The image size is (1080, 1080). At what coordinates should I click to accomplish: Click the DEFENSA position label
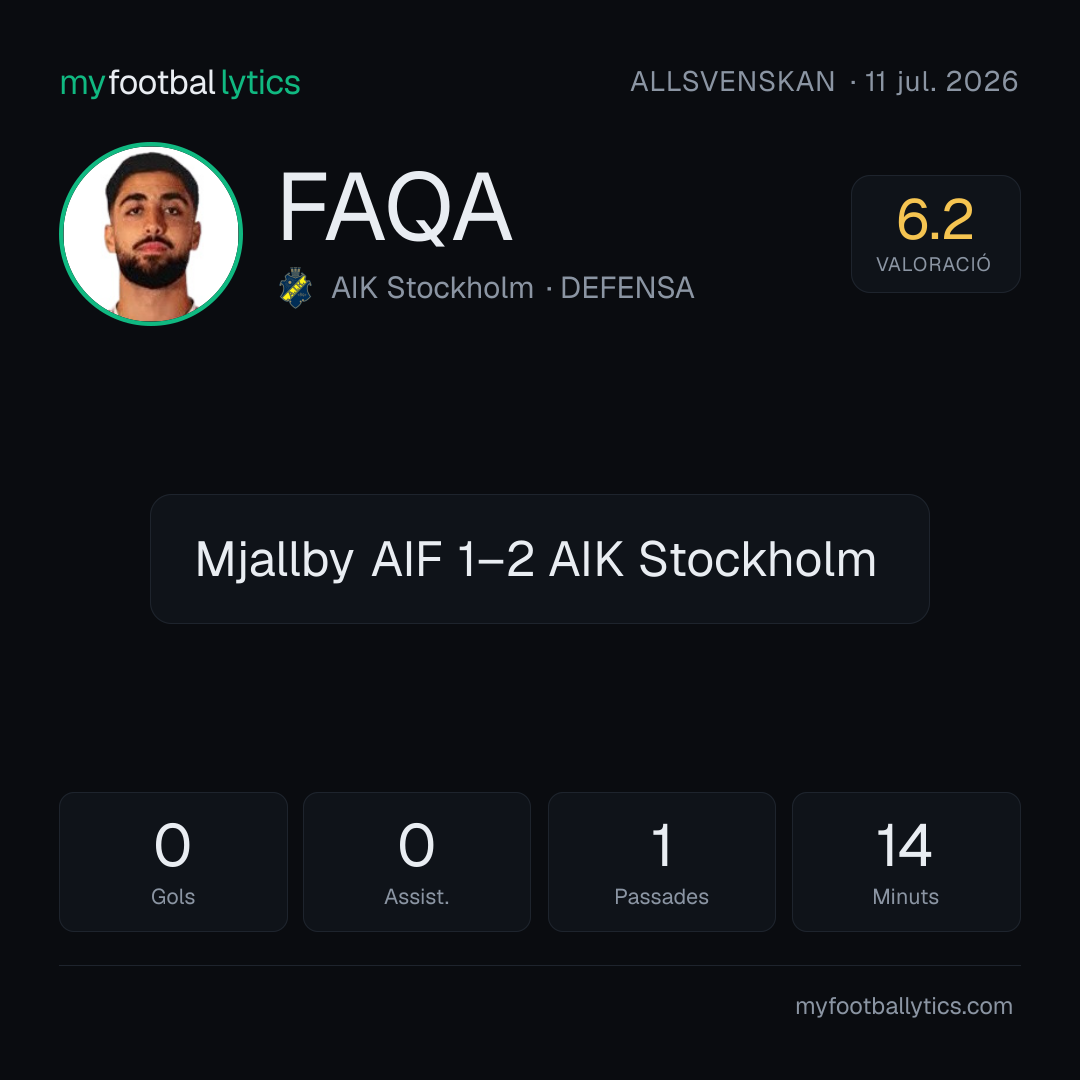tap(627, 288)
